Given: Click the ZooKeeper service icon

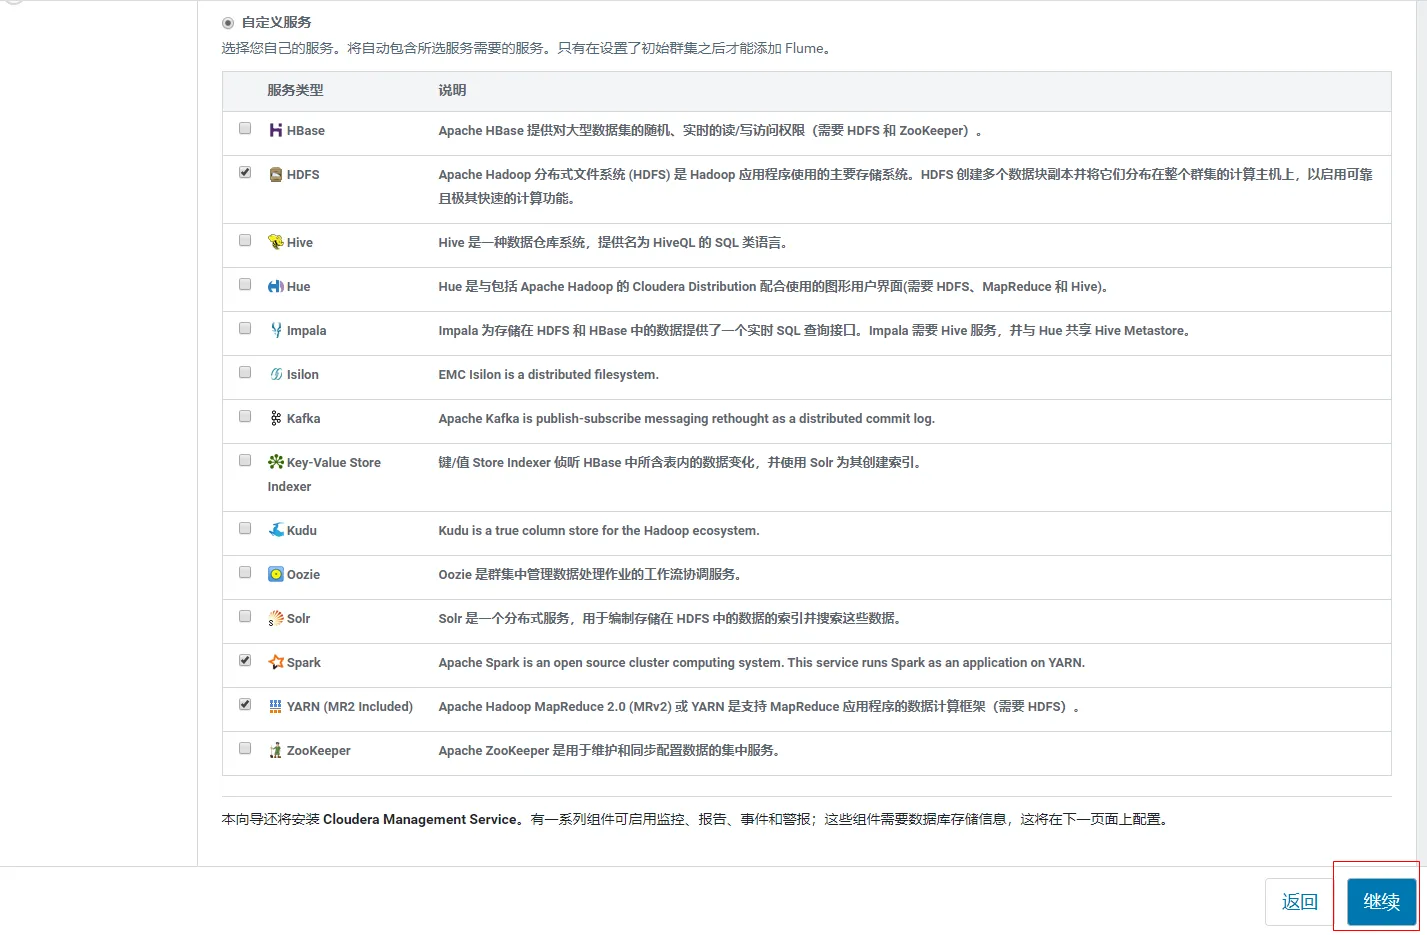Looking at the screenshot, I should (276, 750).
